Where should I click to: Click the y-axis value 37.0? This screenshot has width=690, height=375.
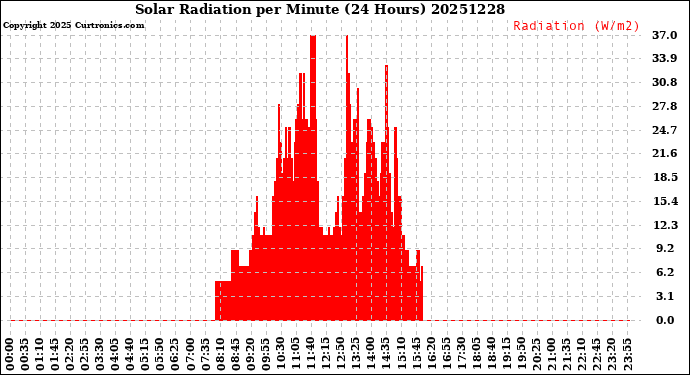664,35
